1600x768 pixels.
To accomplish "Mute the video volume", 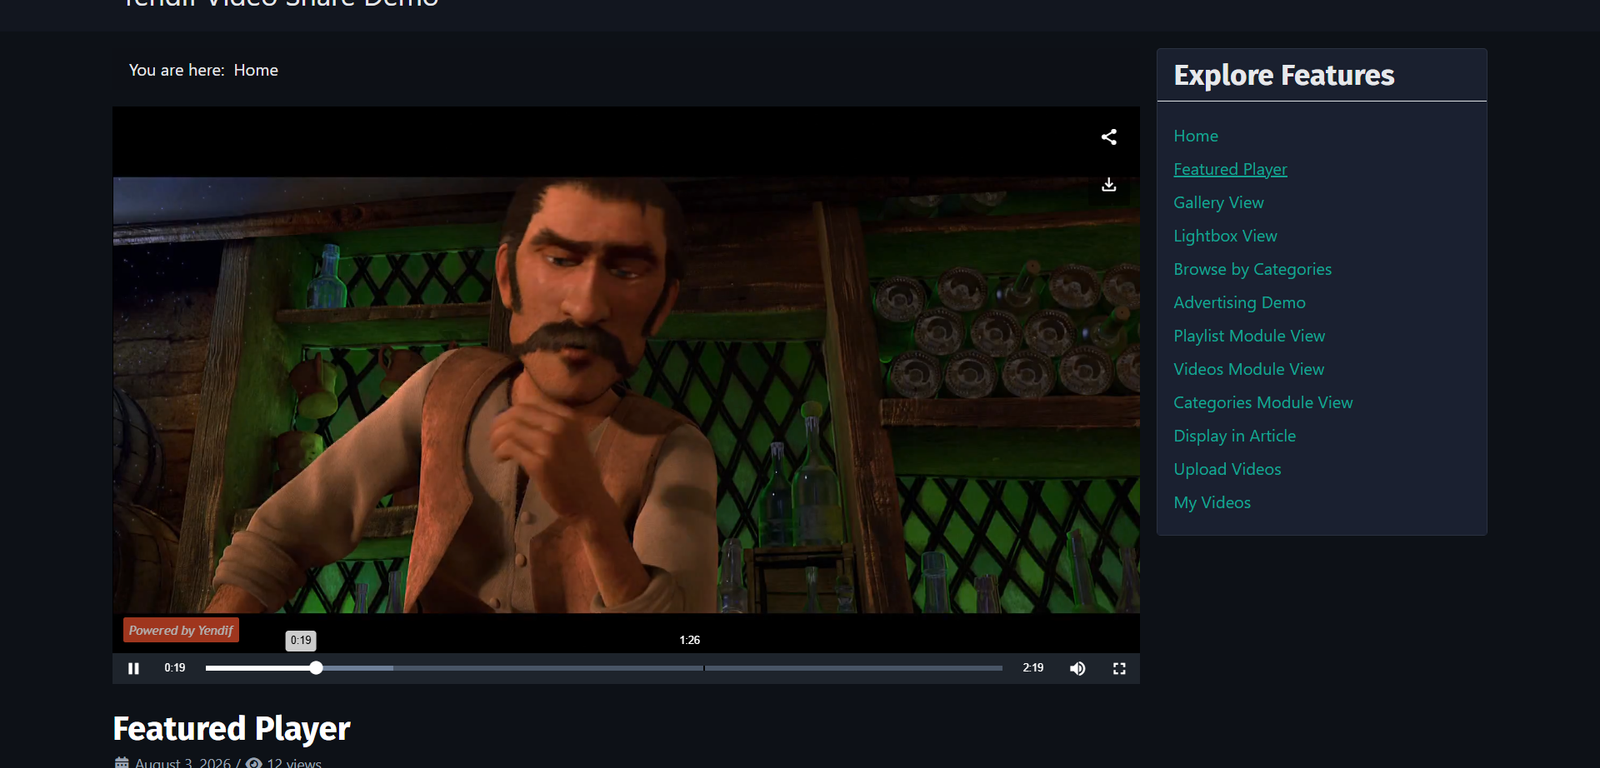I will [1077, 668].
